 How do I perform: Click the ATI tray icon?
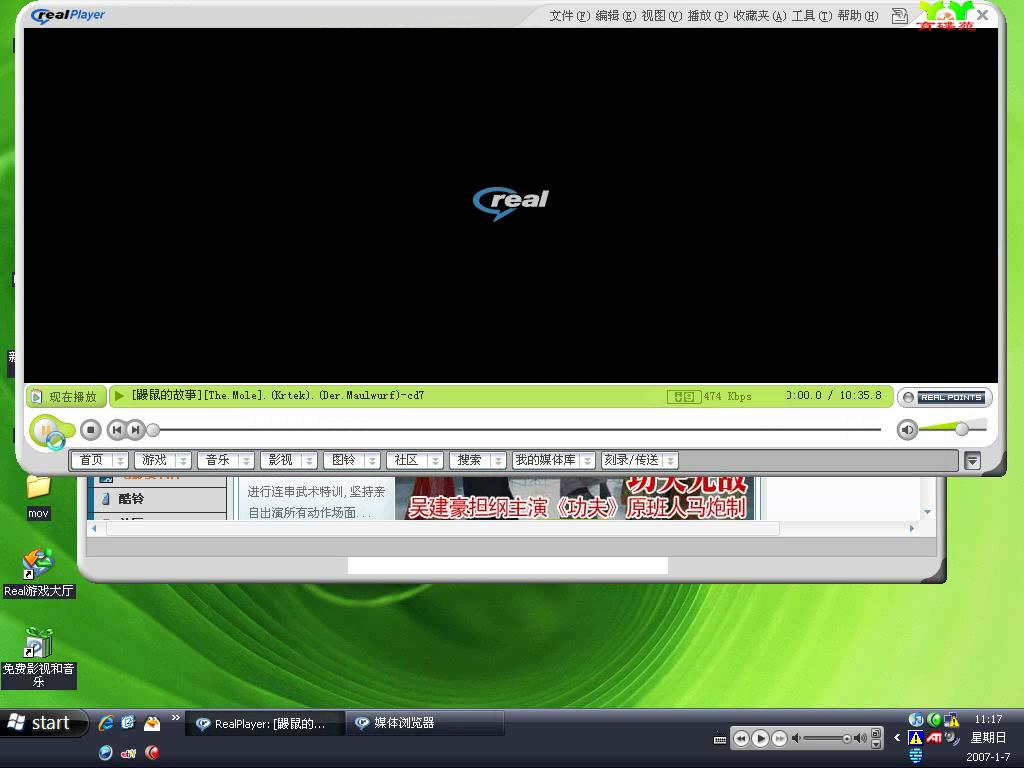pos(934,738)
